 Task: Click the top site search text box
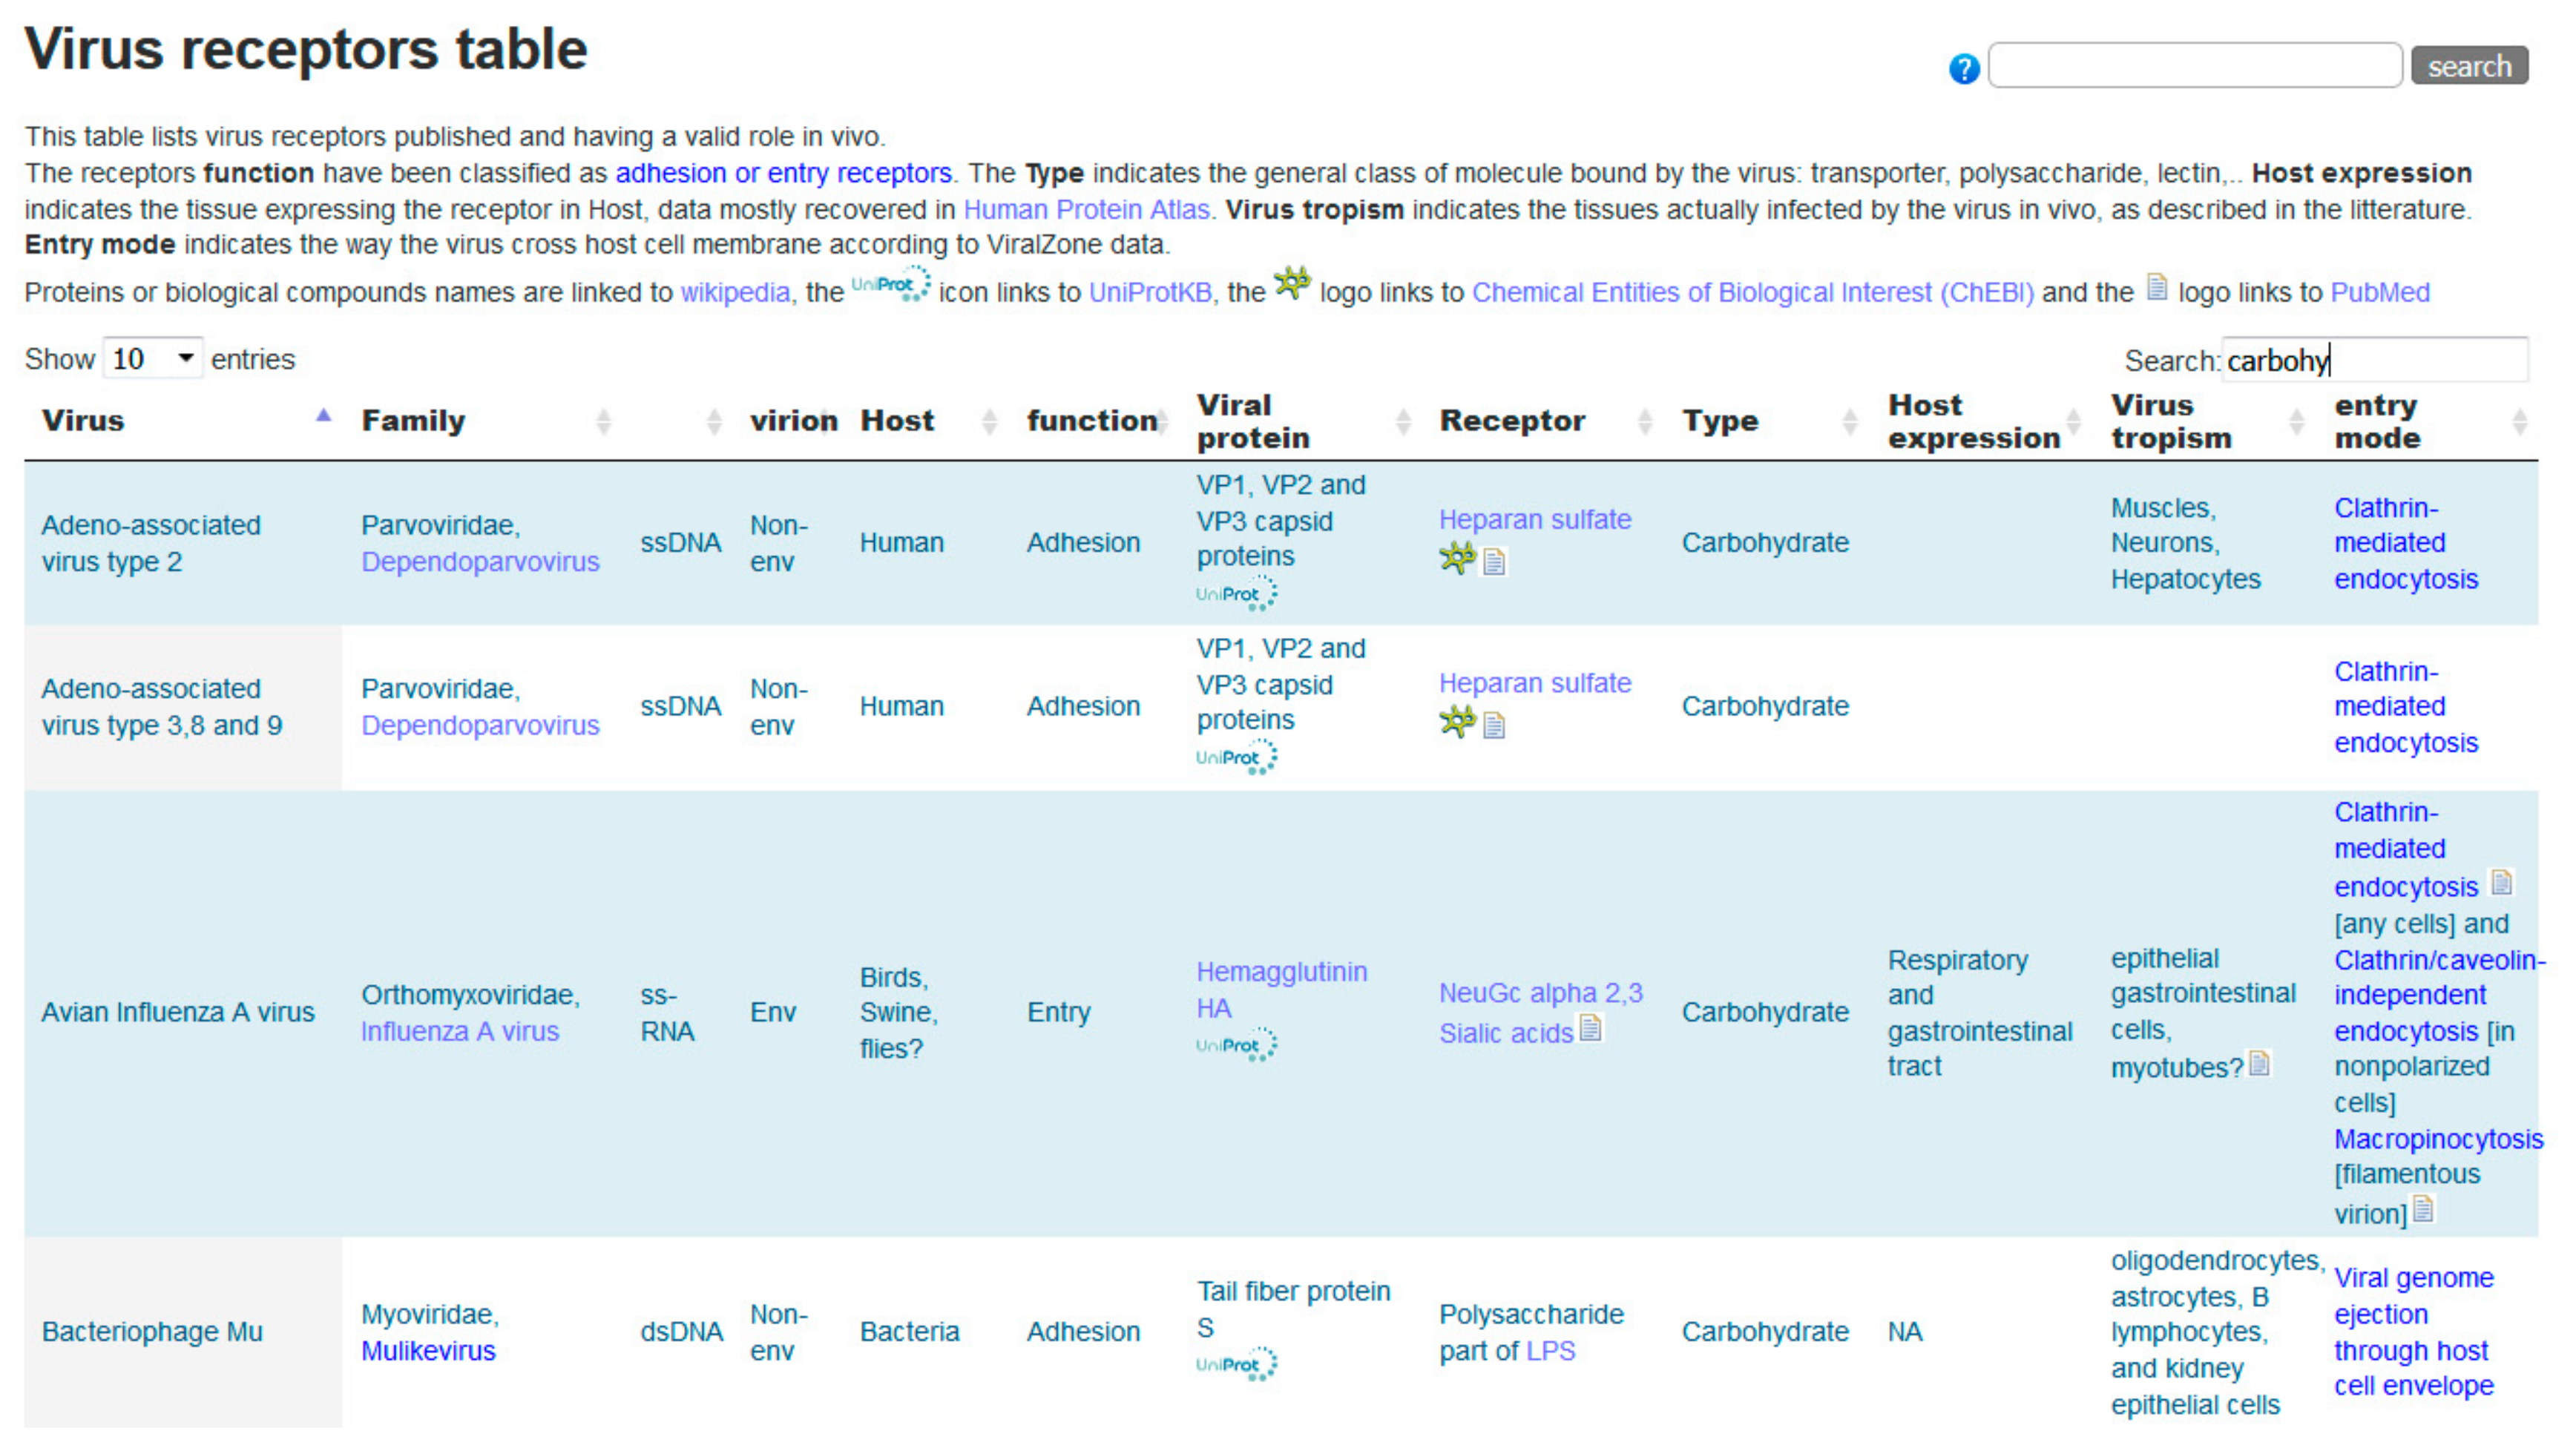coord(2195,66)
